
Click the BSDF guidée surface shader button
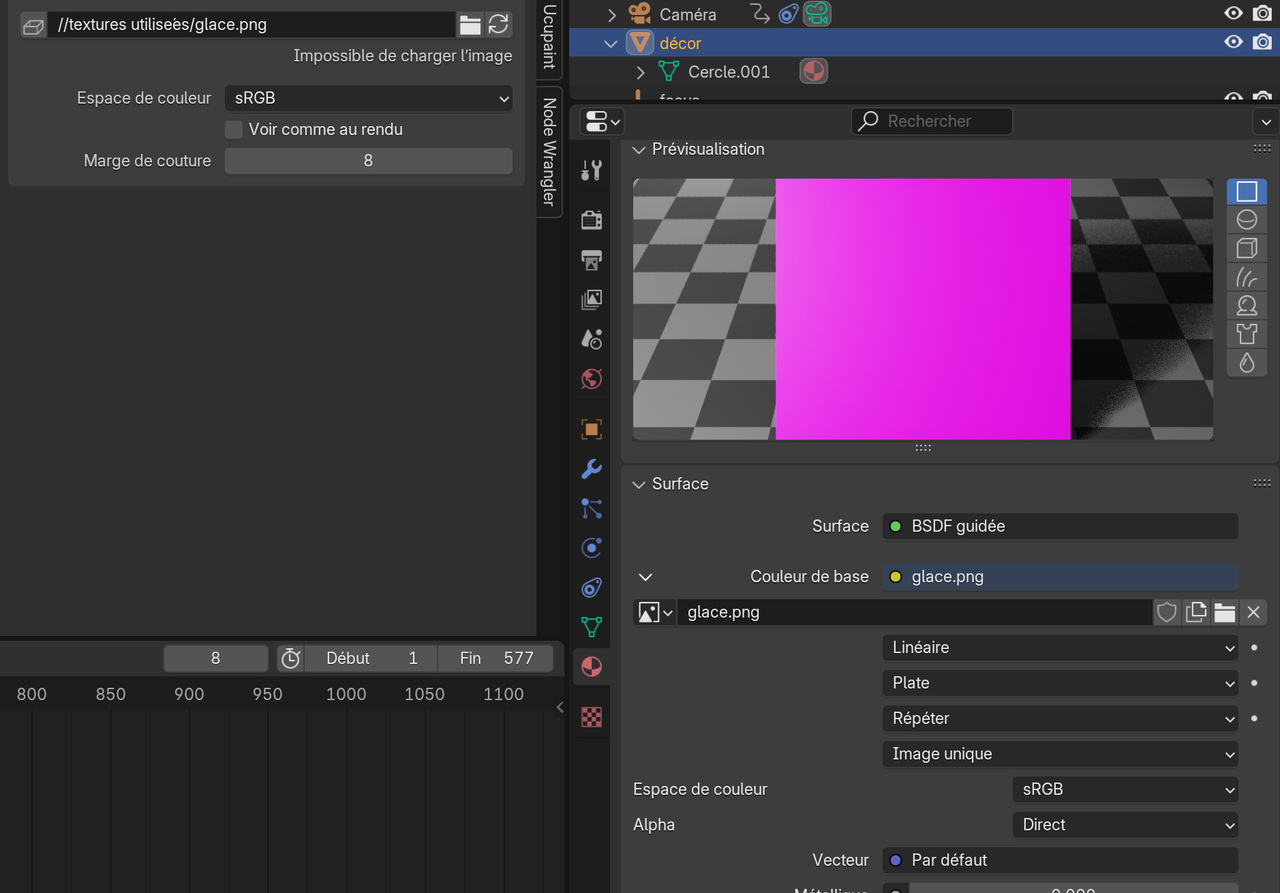pyautogui.click(x=1061, y=526)
